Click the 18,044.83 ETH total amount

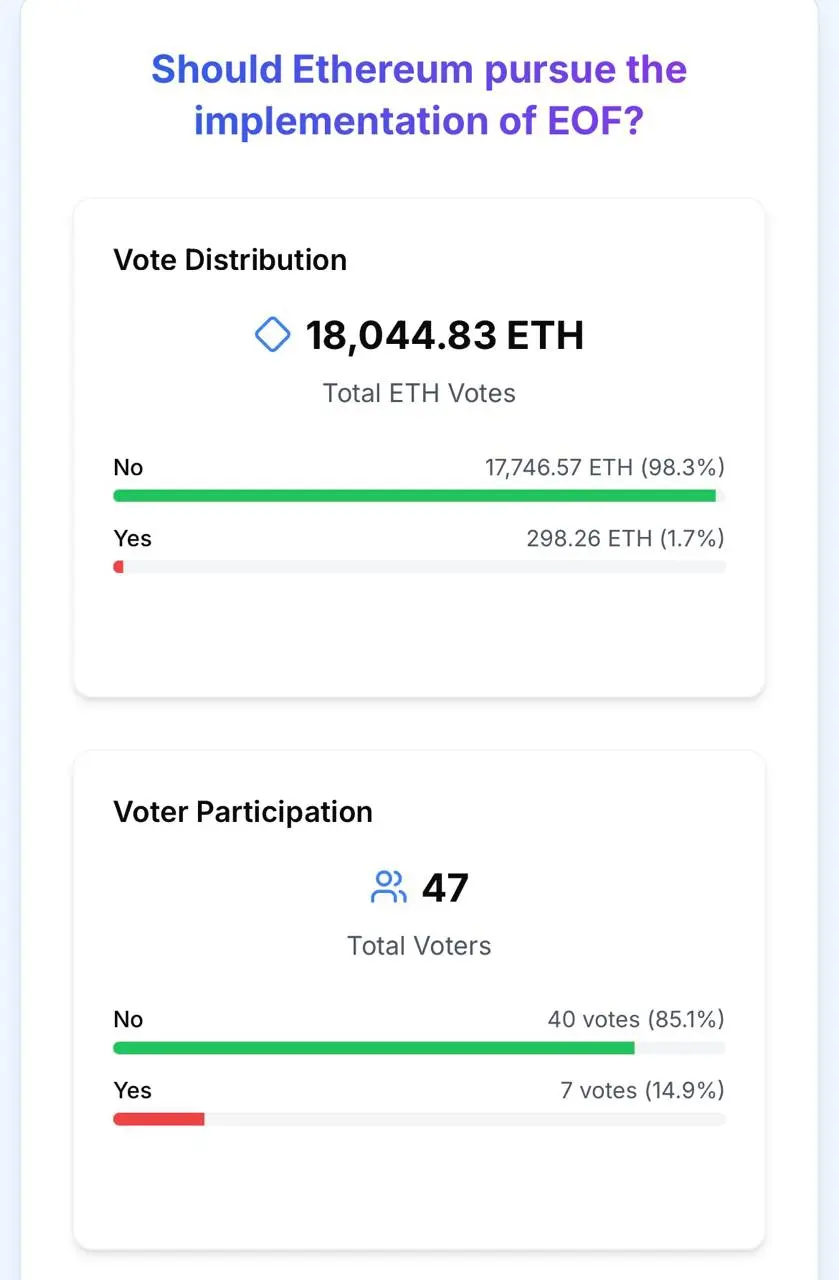click(444, 335)
